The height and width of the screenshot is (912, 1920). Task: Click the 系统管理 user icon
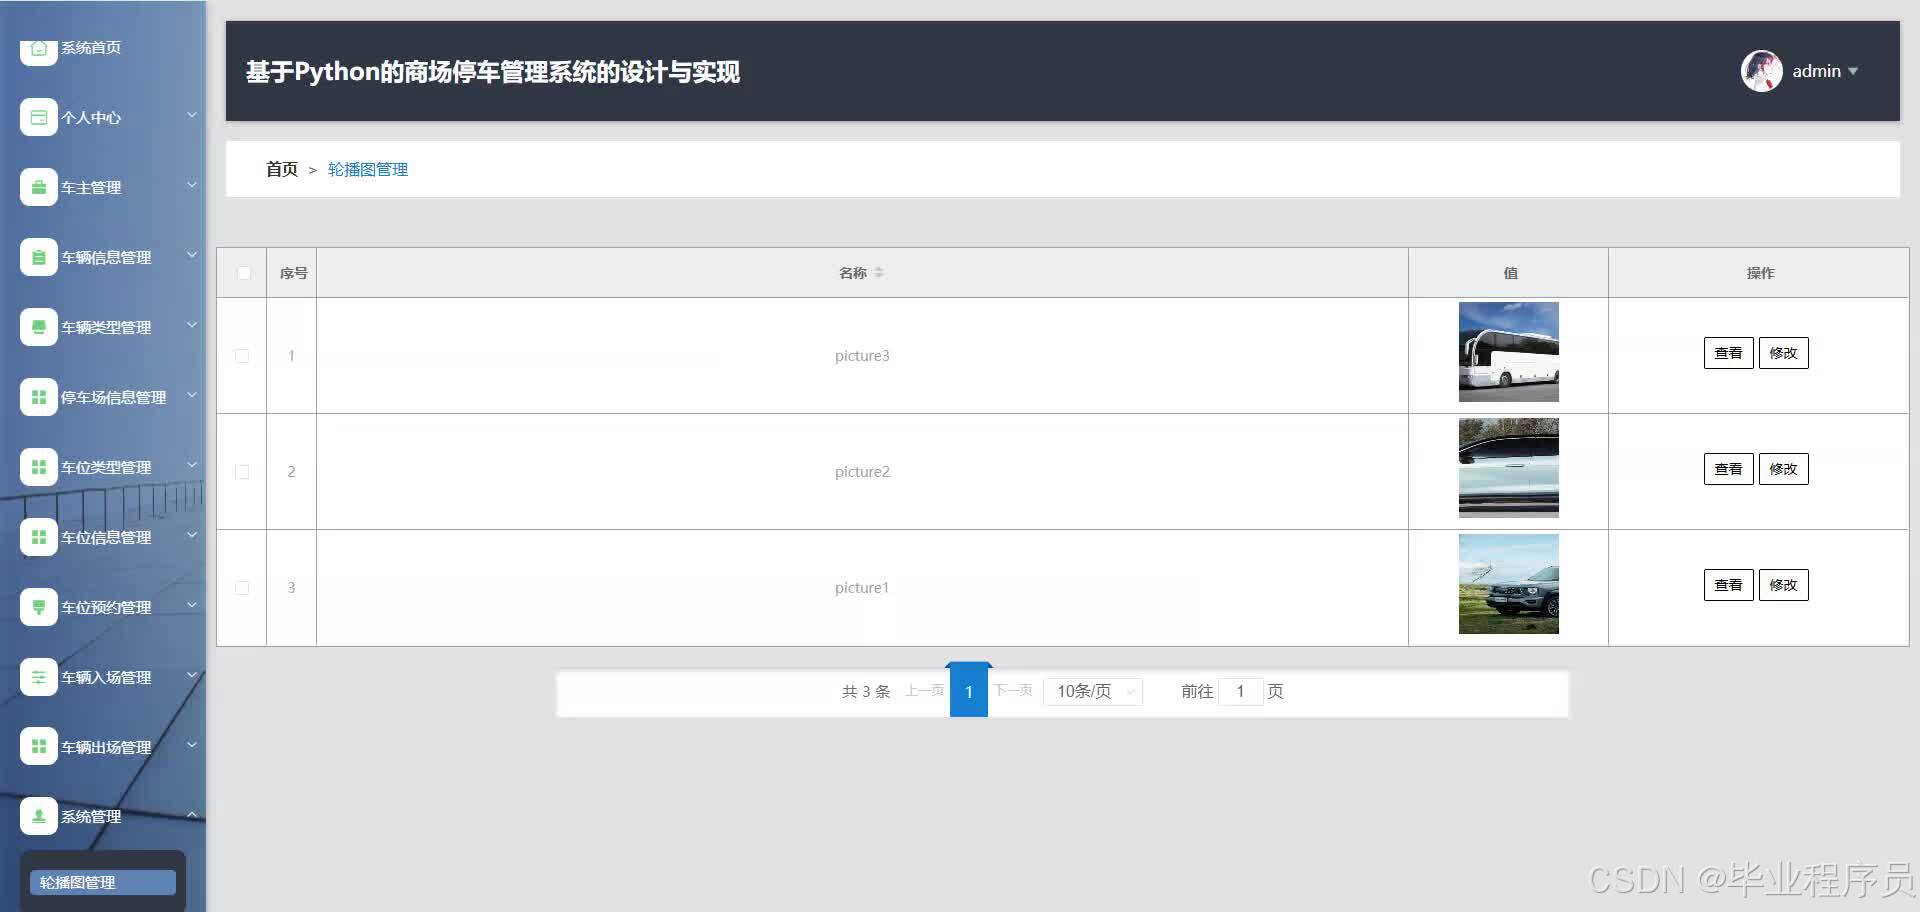coord(39,816)
